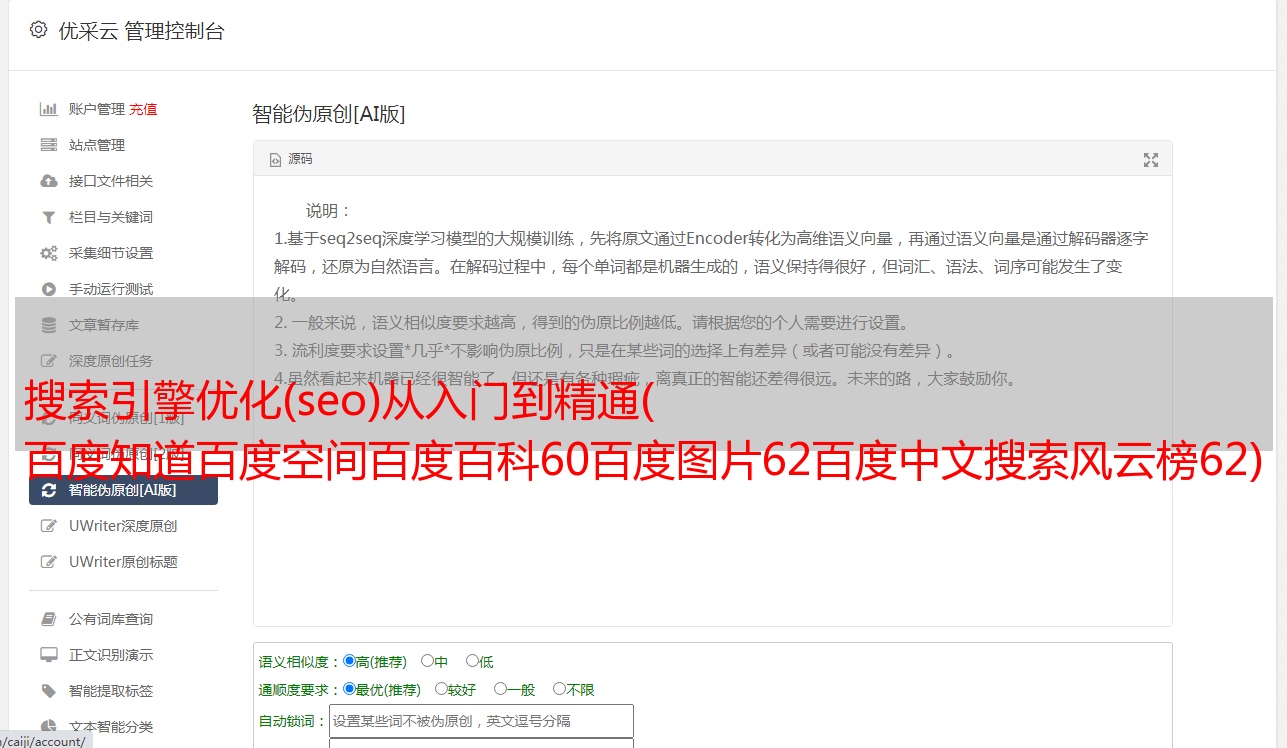Open 接口文件相关 cloud upload icon
This screenshot has height=748, width=1287.
coord(48,181)
